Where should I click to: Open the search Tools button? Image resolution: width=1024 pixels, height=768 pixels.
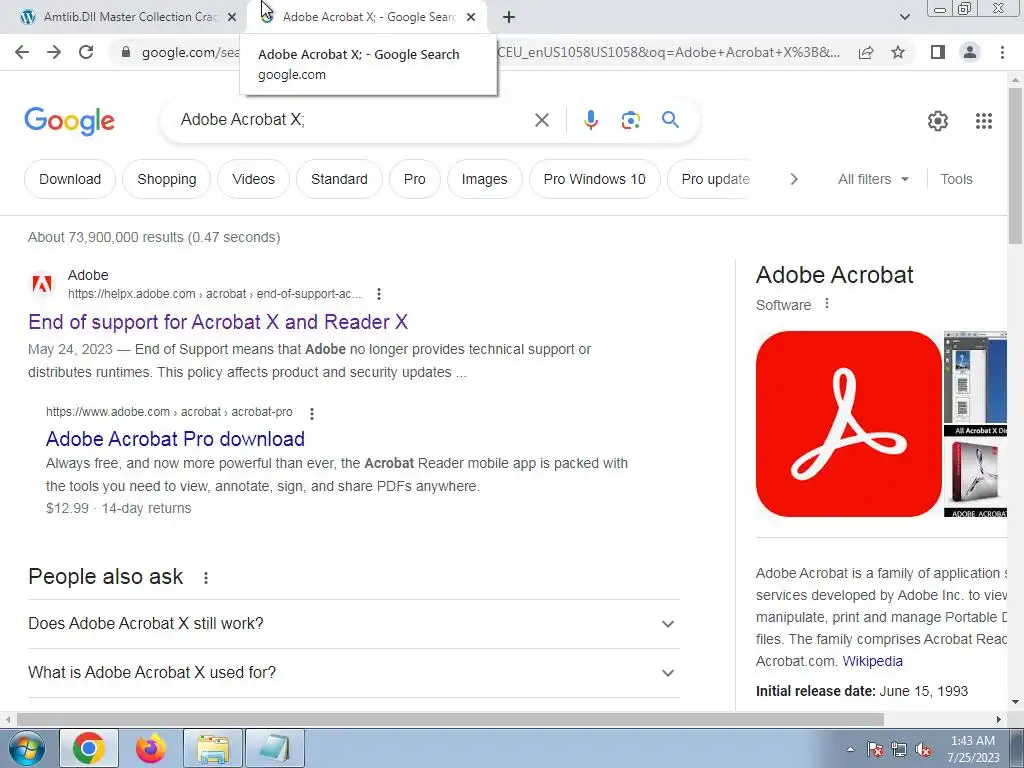[x=956, y=179]
